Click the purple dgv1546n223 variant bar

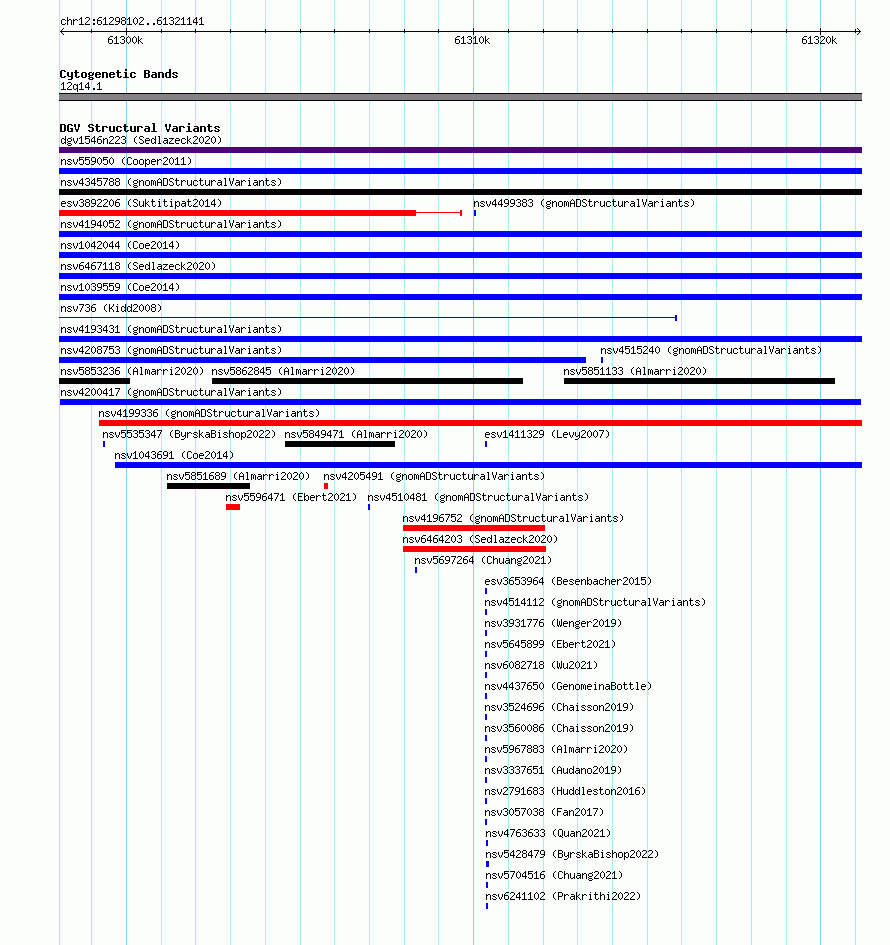pyautogui.click(x=460, y=150)
